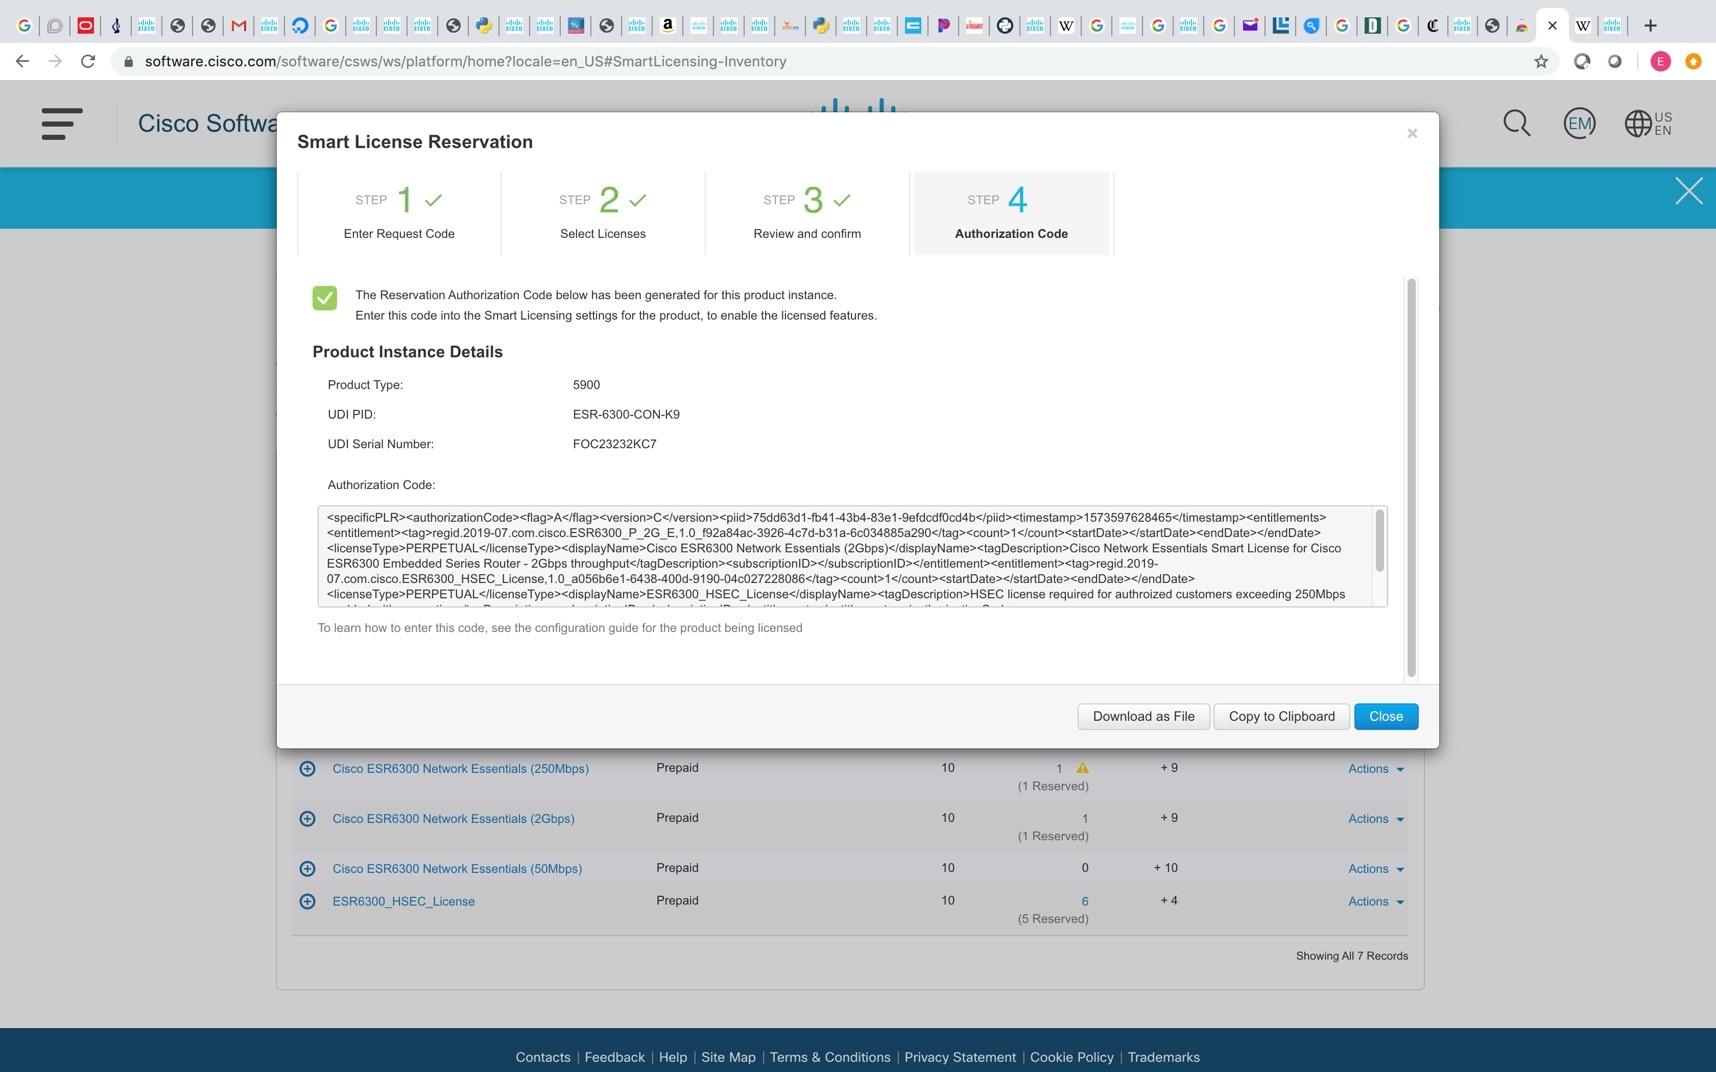The width and height of the screenshot is (1716, 1072).
Task: Click the blue Close button
Action: pyautogui.click(x=1385, y=716)
